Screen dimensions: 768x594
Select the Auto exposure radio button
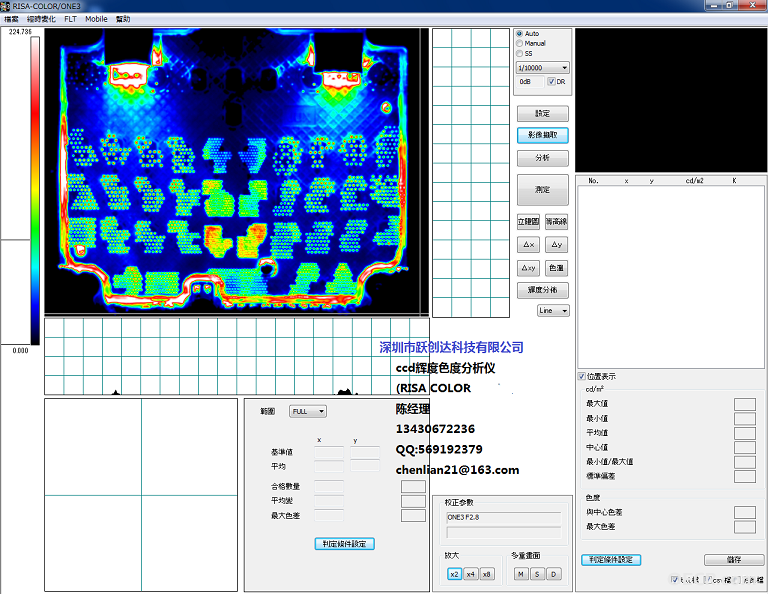coord(520,34)
